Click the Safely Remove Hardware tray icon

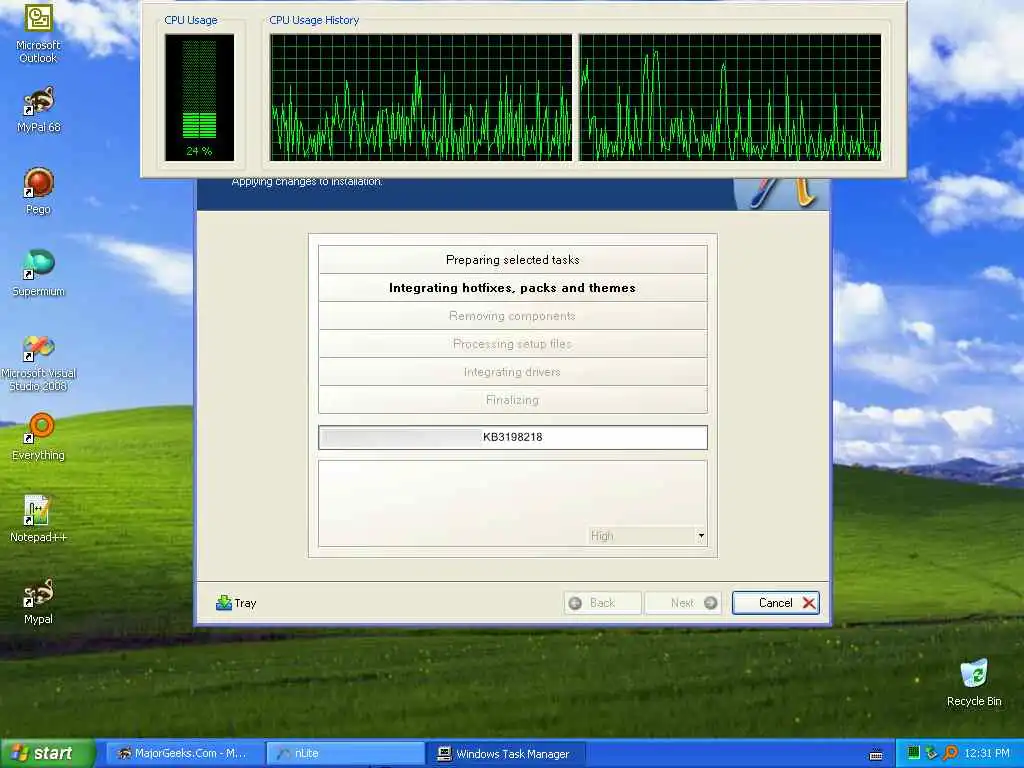931,753
